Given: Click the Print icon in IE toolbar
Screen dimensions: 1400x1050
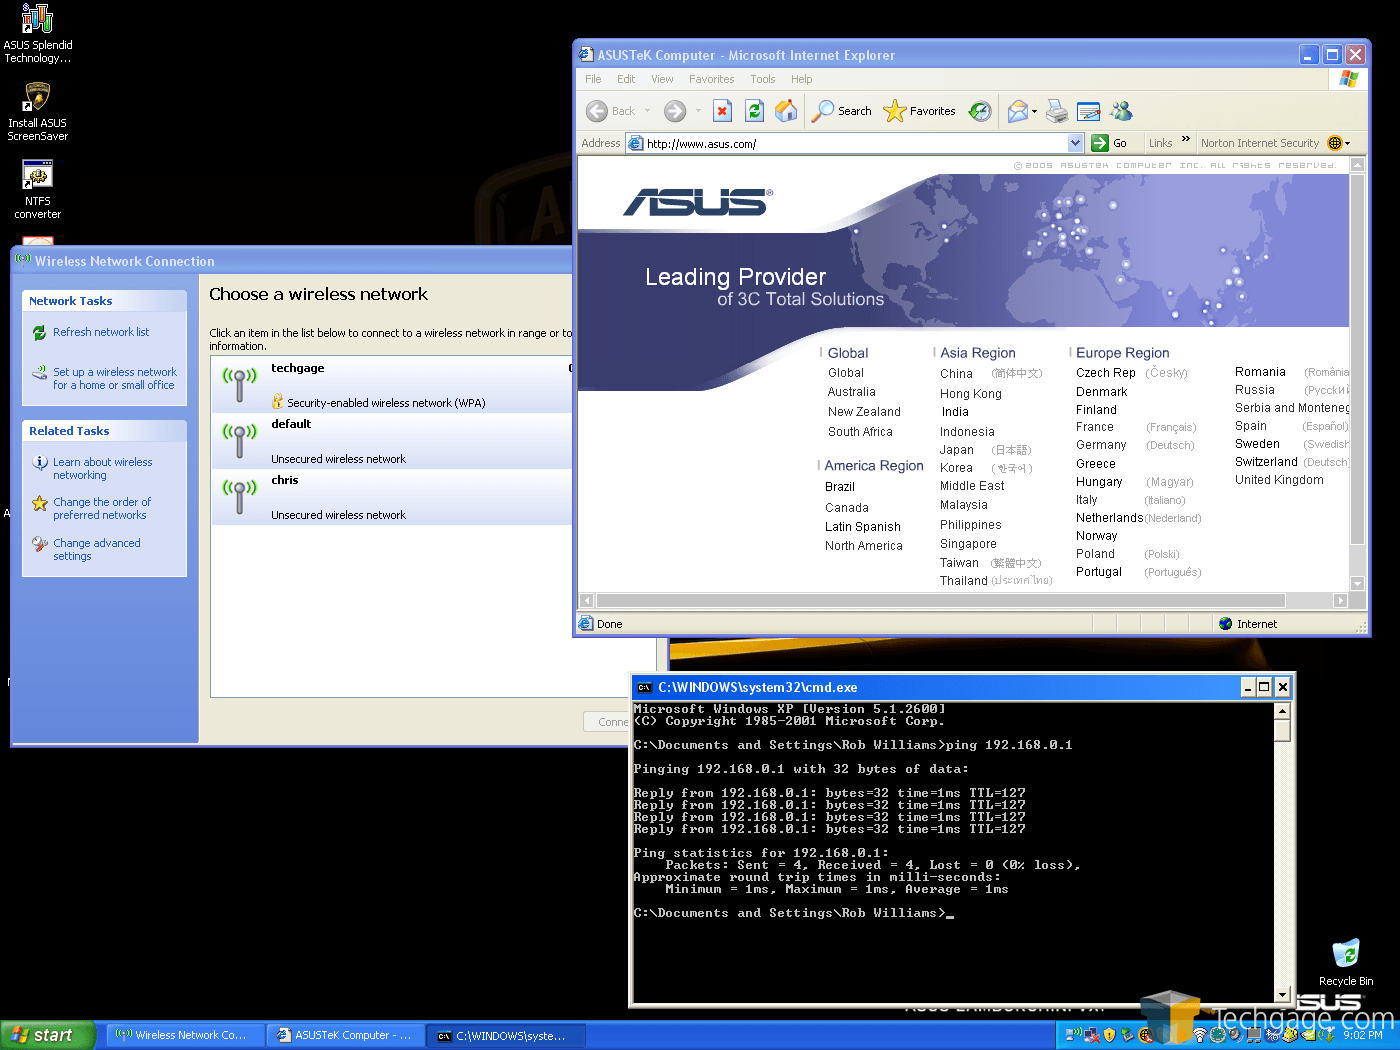Looking at the screenshot, I should click(1057, 111).
